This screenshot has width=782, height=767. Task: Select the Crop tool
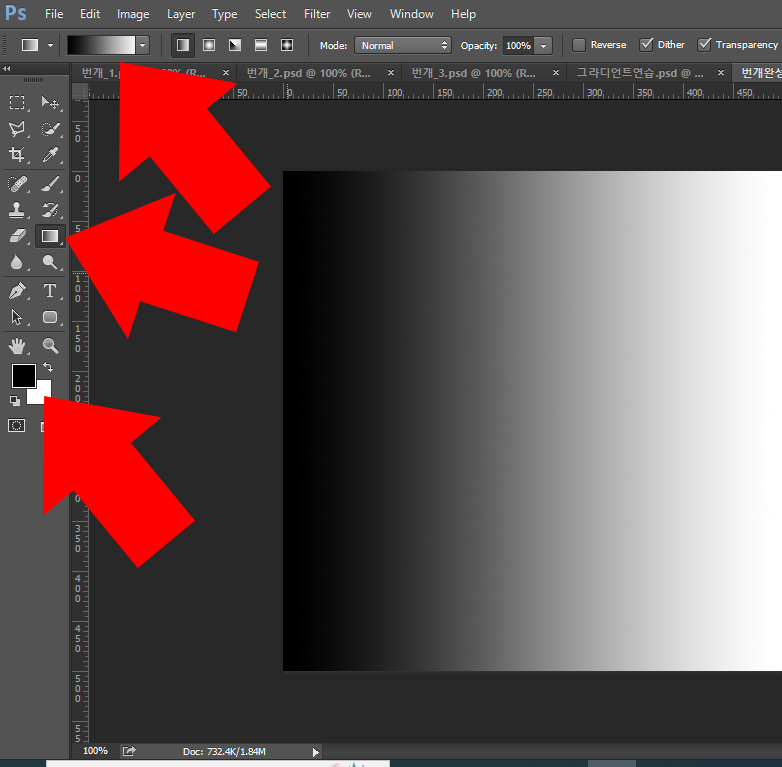(17, 155)
